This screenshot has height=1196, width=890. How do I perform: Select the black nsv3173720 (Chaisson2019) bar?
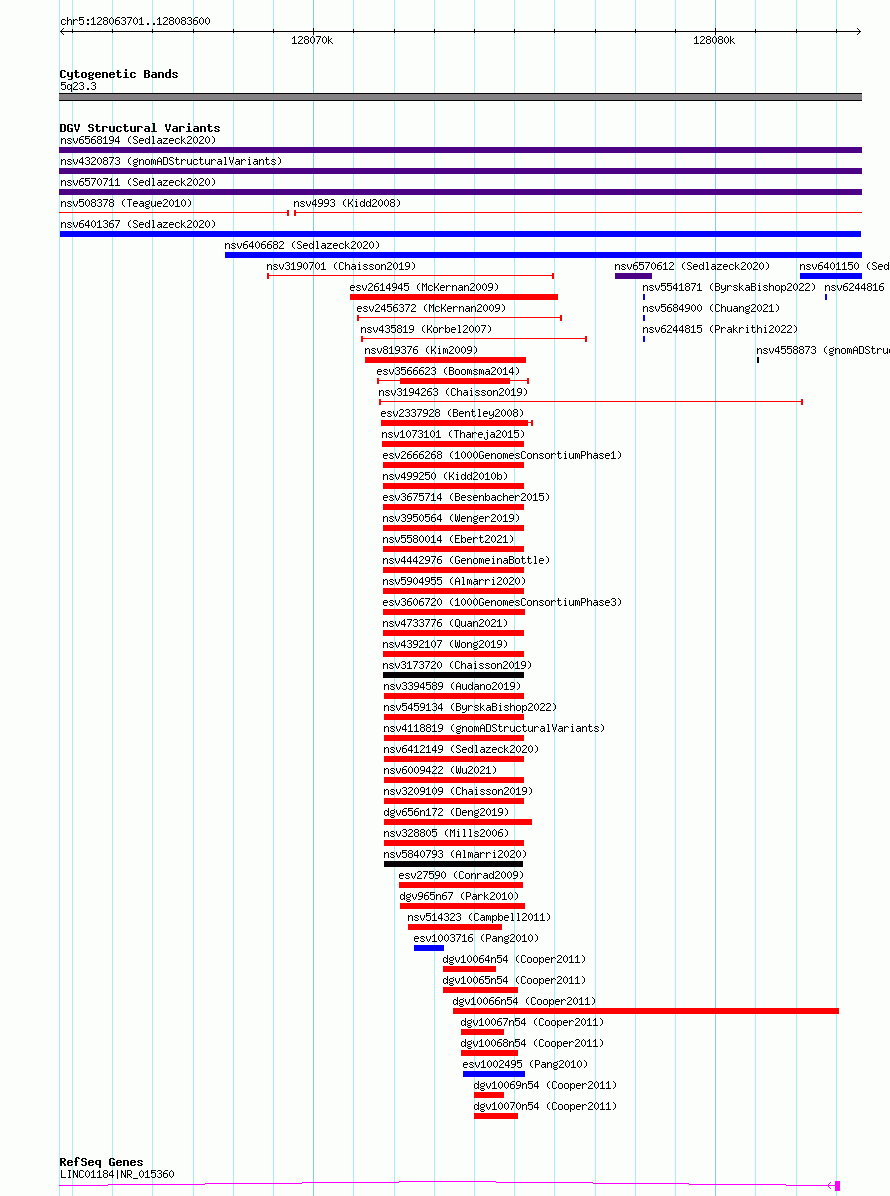tap(453, 675)
